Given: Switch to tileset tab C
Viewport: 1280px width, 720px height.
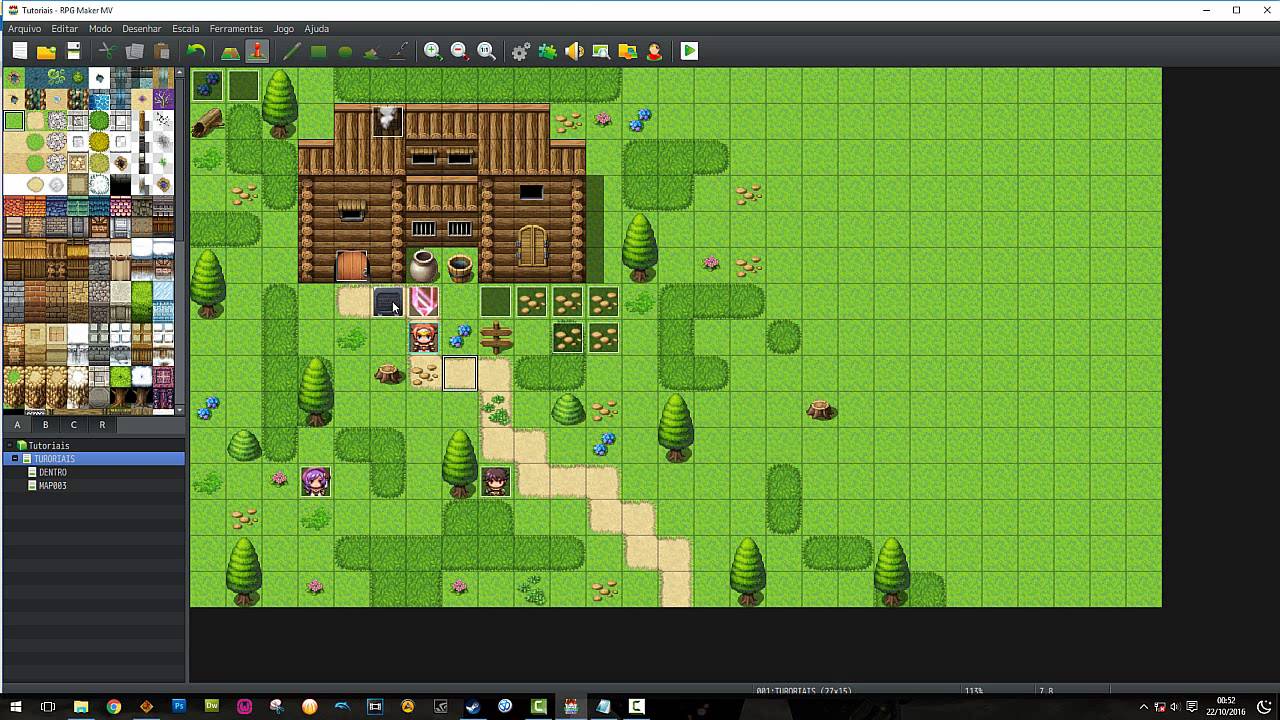Looking at the screenshot, I should point(73,425).
